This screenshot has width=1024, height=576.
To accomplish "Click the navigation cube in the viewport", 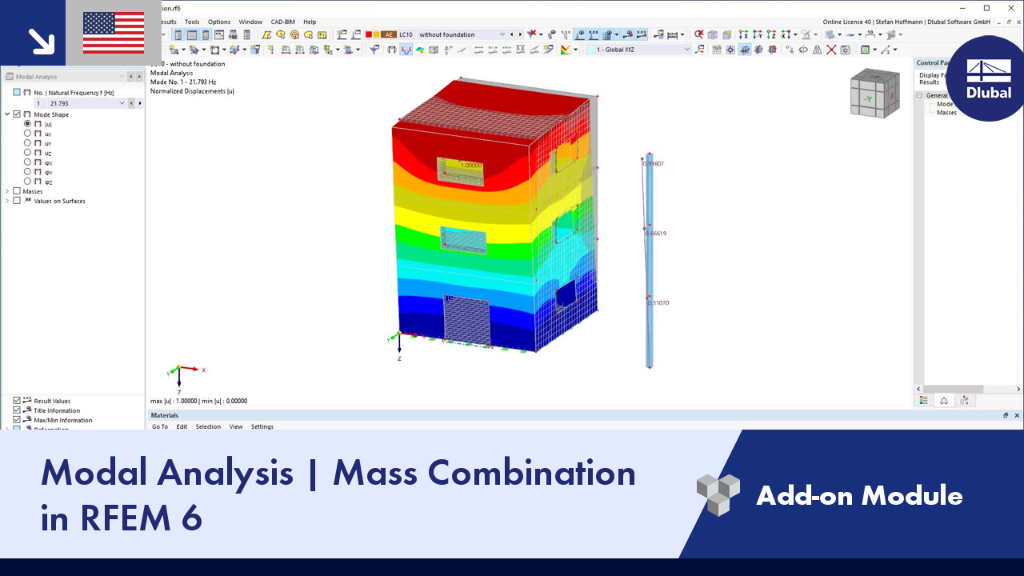I will 874,93.
